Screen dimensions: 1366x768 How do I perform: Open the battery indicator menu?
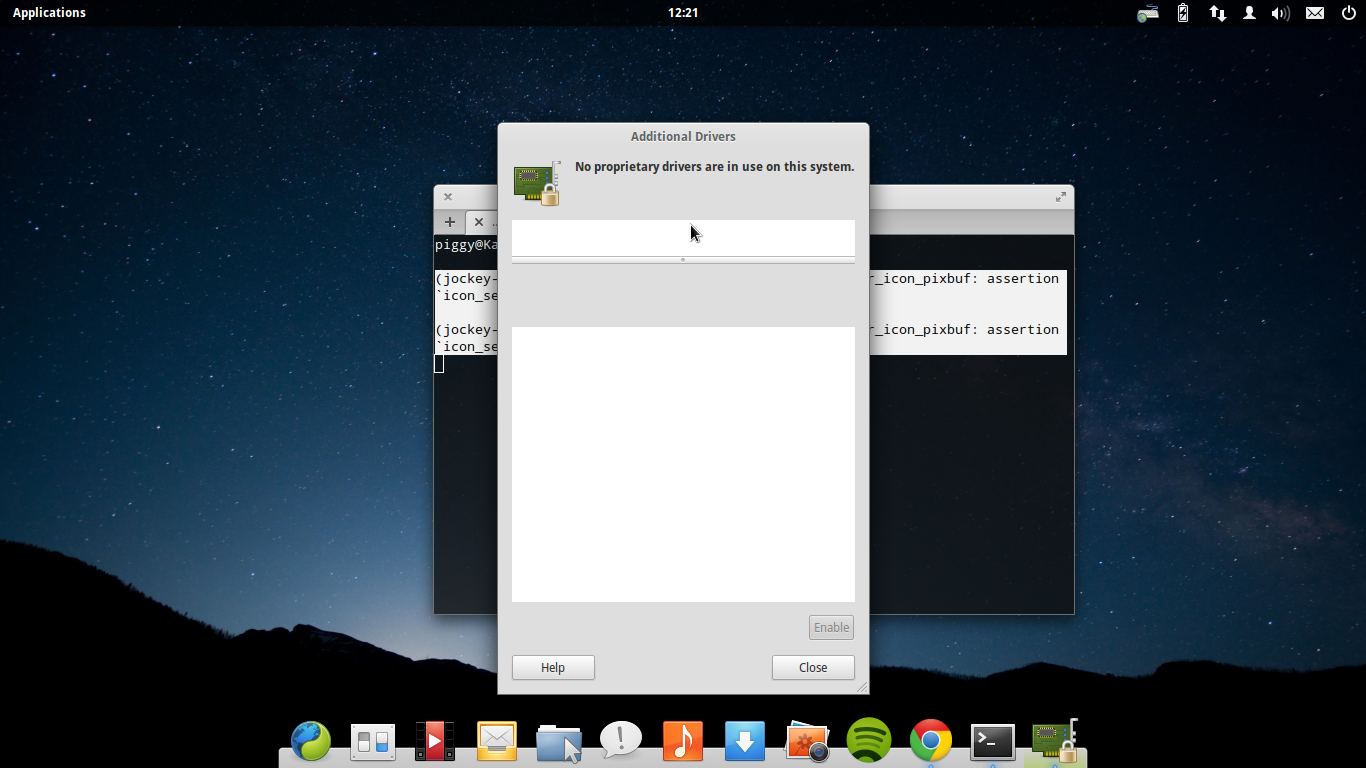pyautogui.click(x=1183, y=13)
